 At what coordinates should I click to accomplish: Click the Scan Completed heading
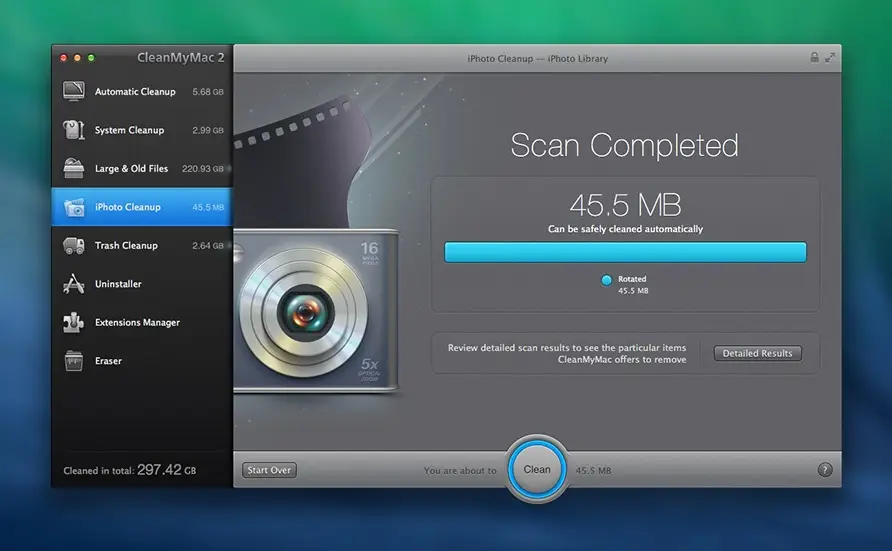[x=625, y=145]
